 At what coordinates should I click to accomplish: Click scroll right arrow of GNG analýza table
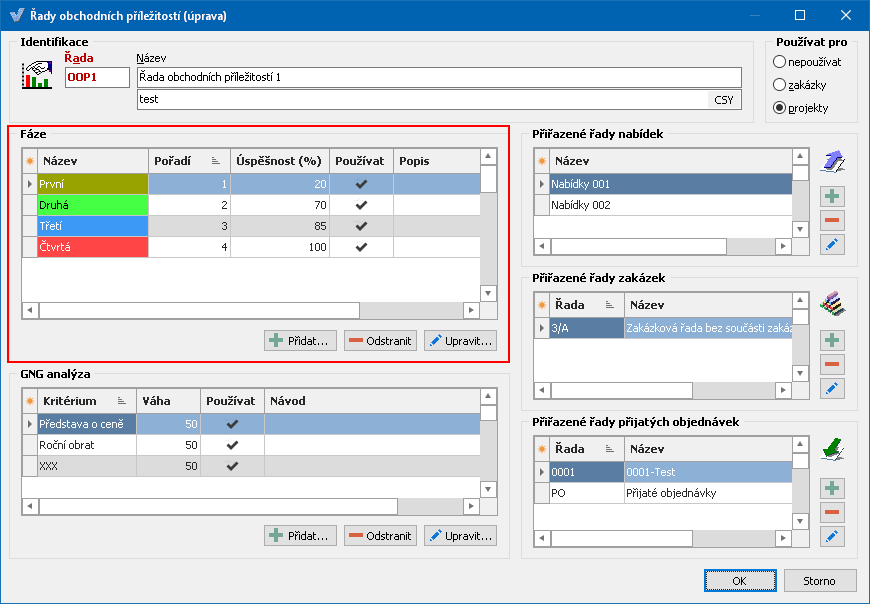(x=472, y=506)
